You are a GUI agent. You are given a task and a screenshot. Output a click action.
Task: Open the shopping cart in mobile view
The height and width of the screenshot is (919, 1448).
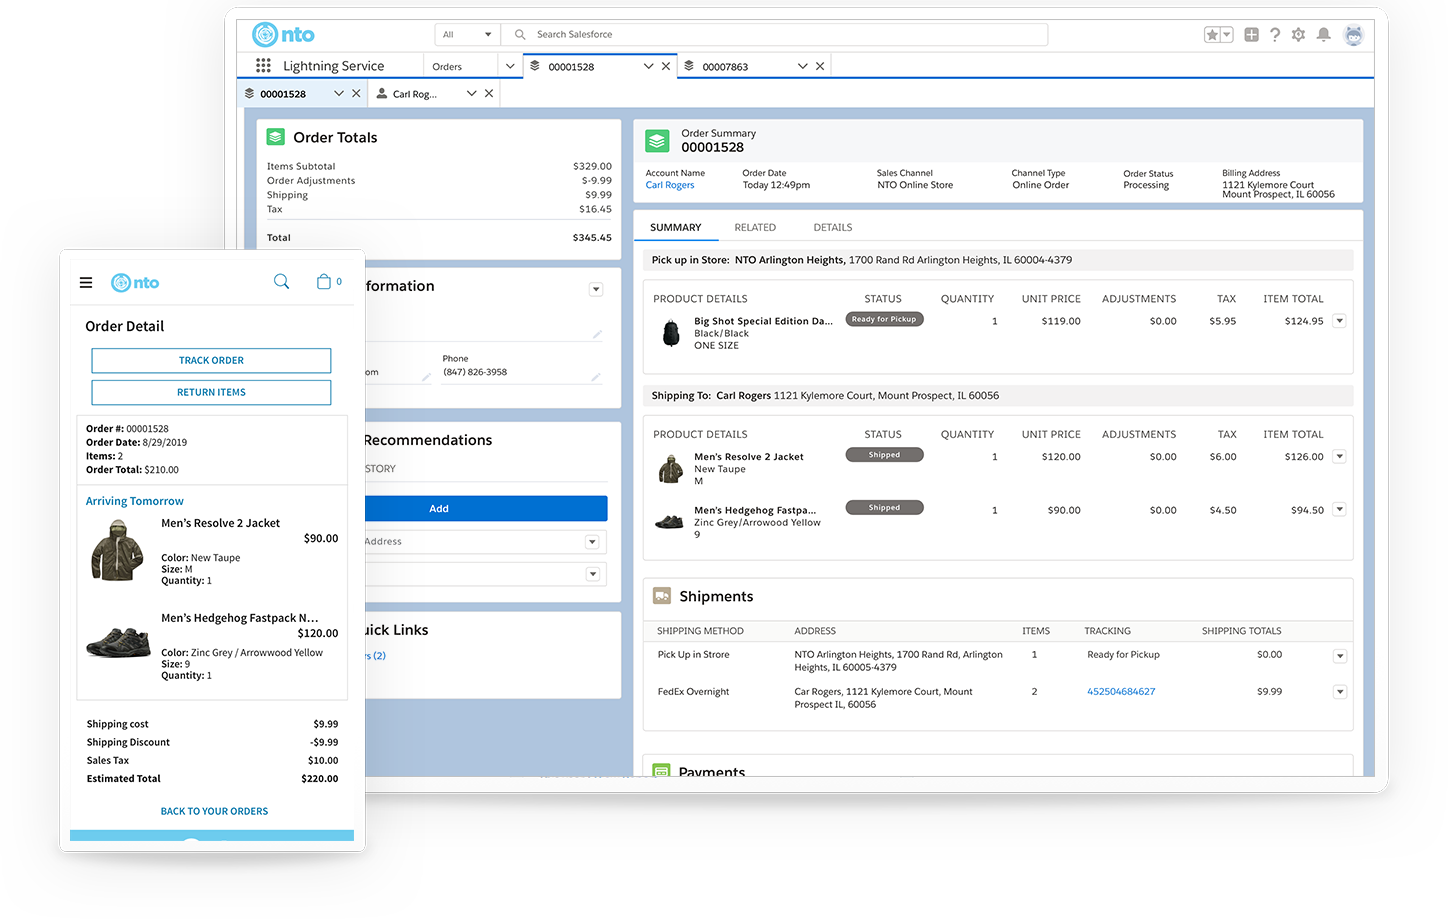(x=322, y=281)
